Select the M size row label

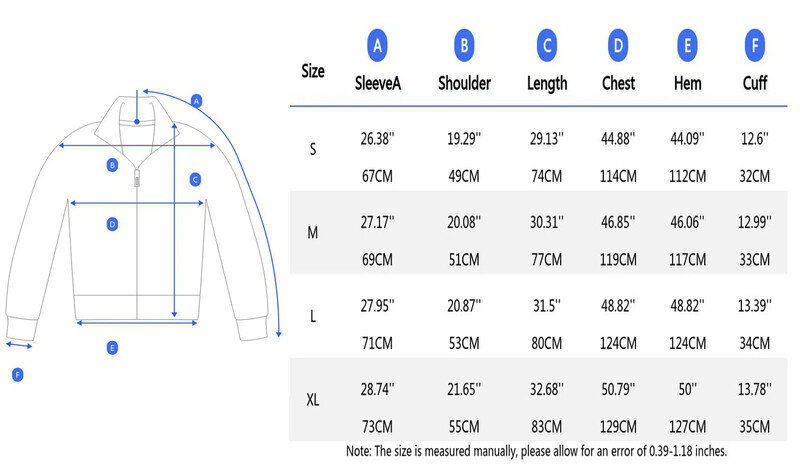click(x=313, y=233)
